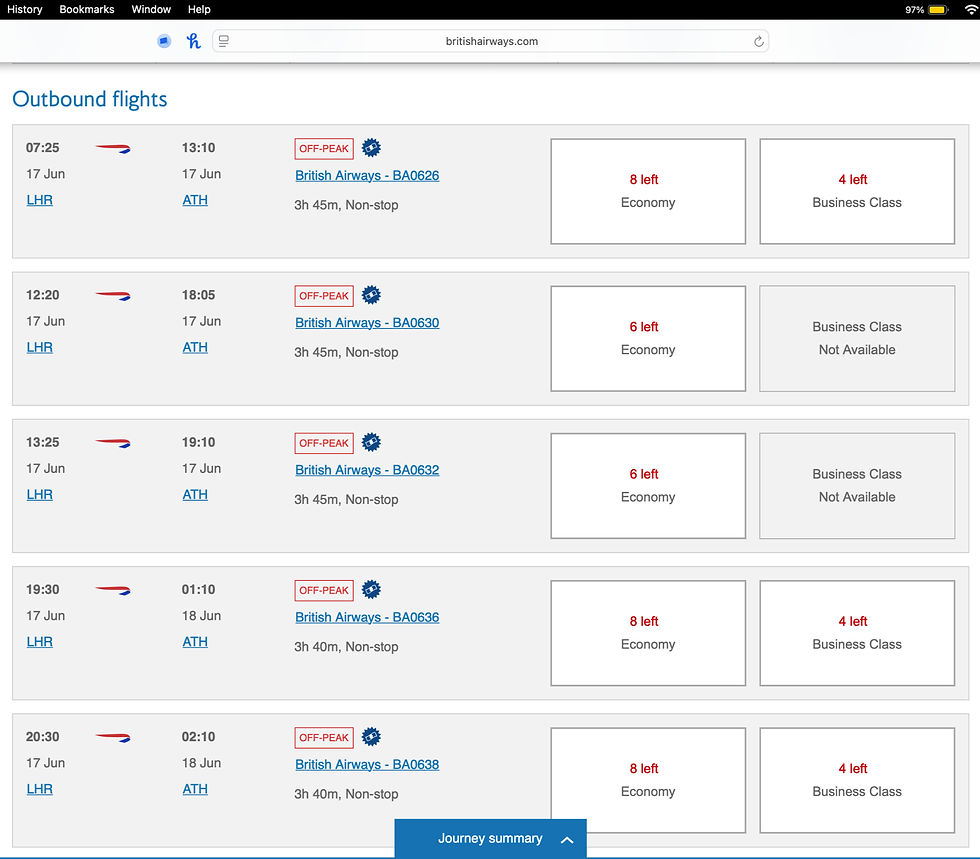This screenshot has width=980, height=859.
Task: Click the BA tail logo on 13:25 flight
Action: tap(112, 443)
